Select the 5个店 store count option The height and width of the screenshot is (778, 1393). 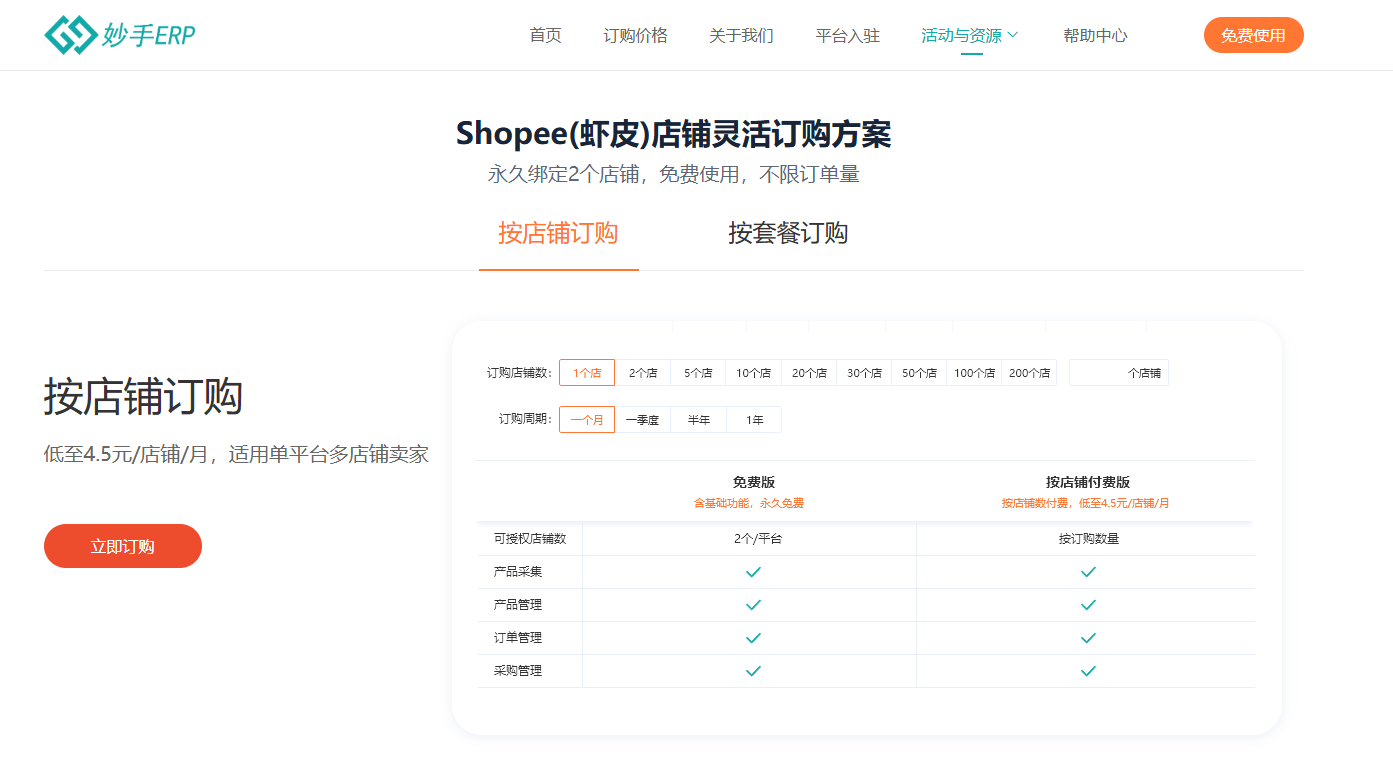tap(697, 372)
